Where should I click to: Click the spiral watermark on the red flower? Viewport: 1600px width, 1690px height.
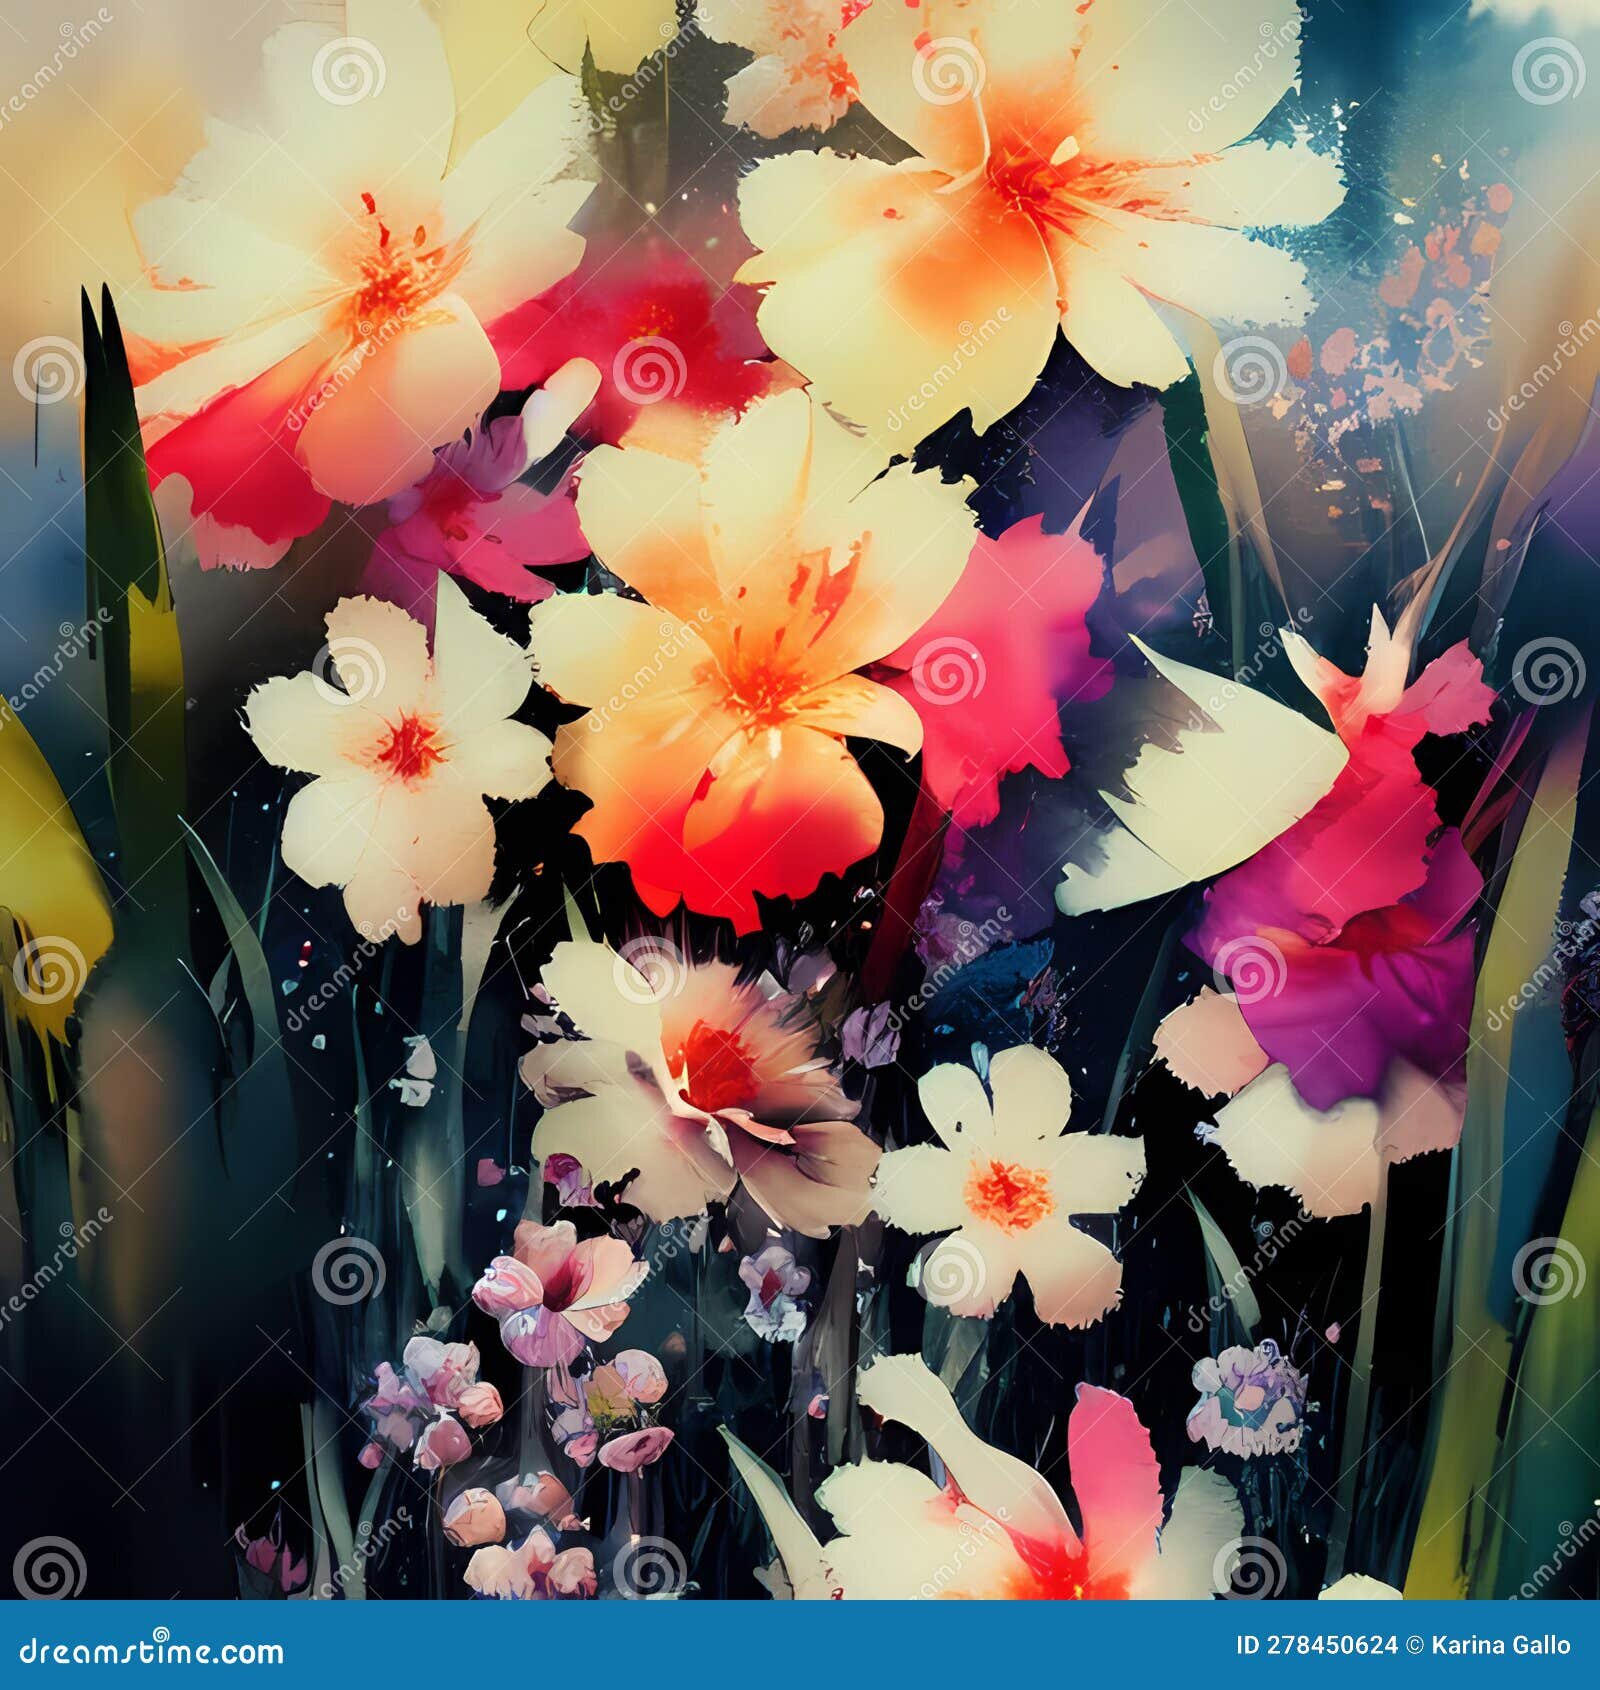pyautogui.click(x=648, y=369)
